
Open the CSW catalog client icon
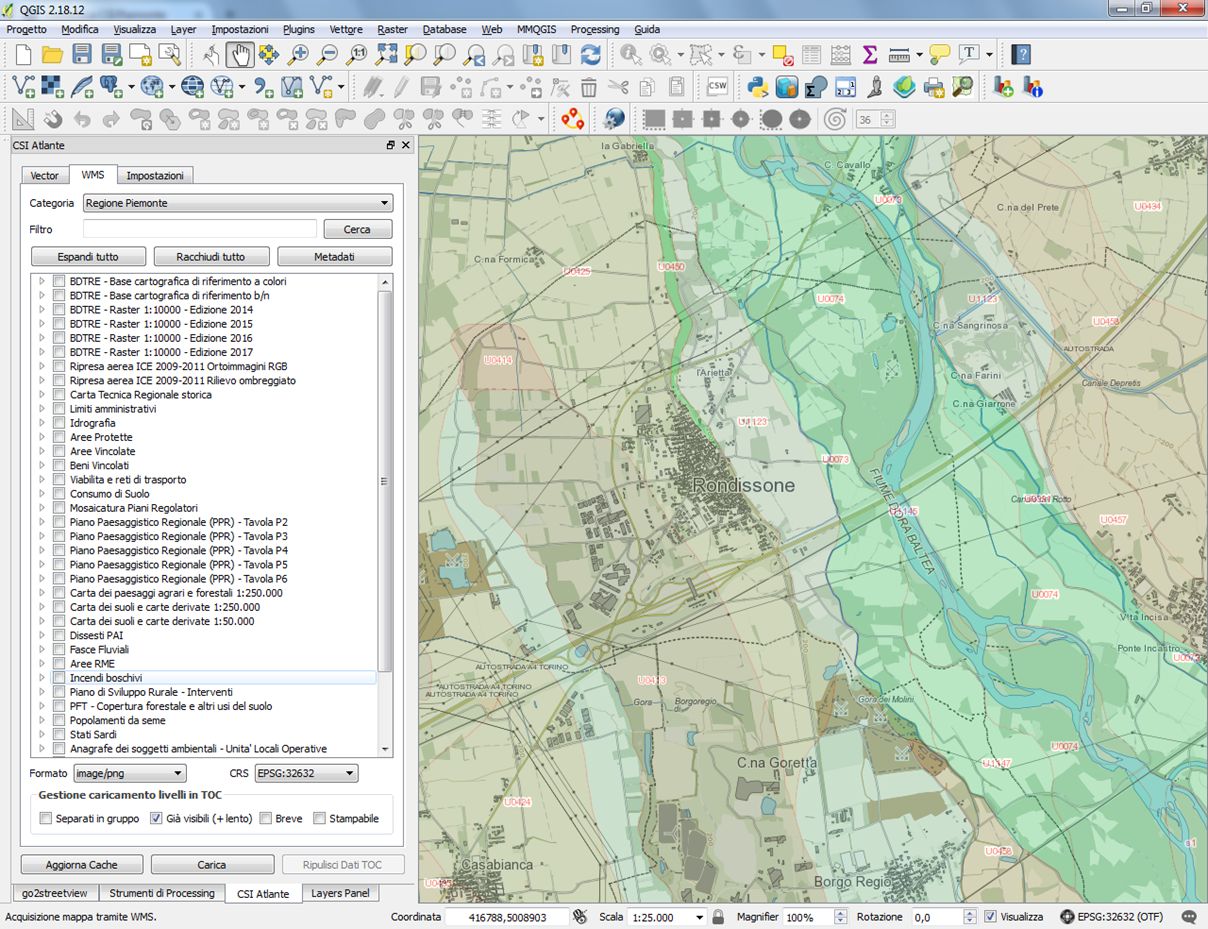[x=717, y=87]
